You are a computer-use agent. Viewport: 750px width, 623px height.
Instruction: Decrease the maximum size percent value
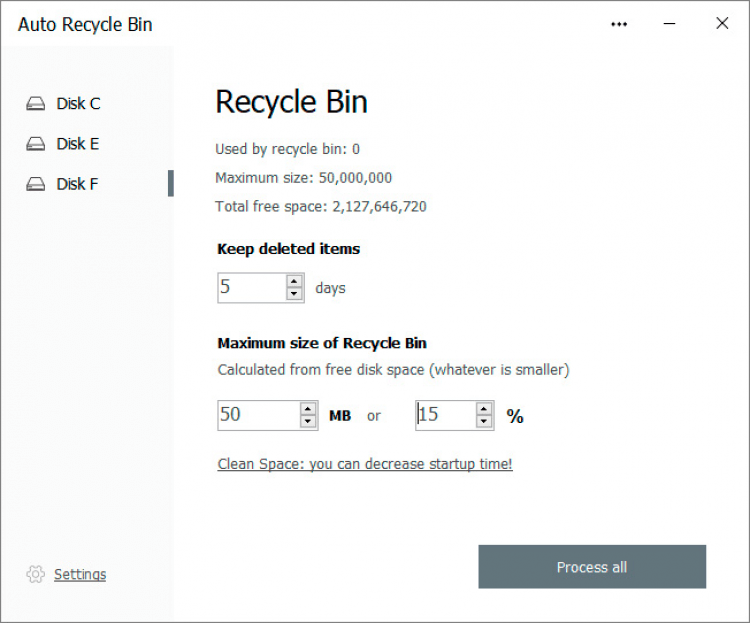pos(484,422)
